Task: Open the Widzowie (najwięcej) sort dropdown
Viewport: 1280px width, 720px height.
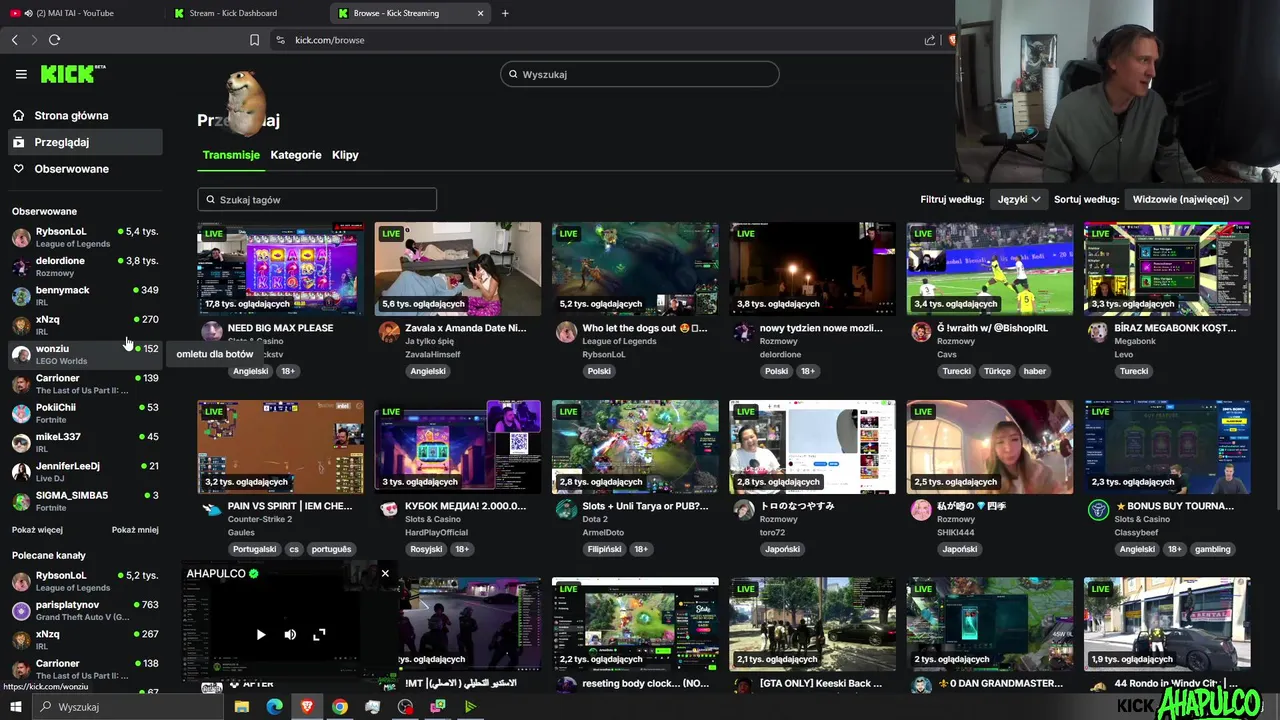Action: pos(1187,199)
